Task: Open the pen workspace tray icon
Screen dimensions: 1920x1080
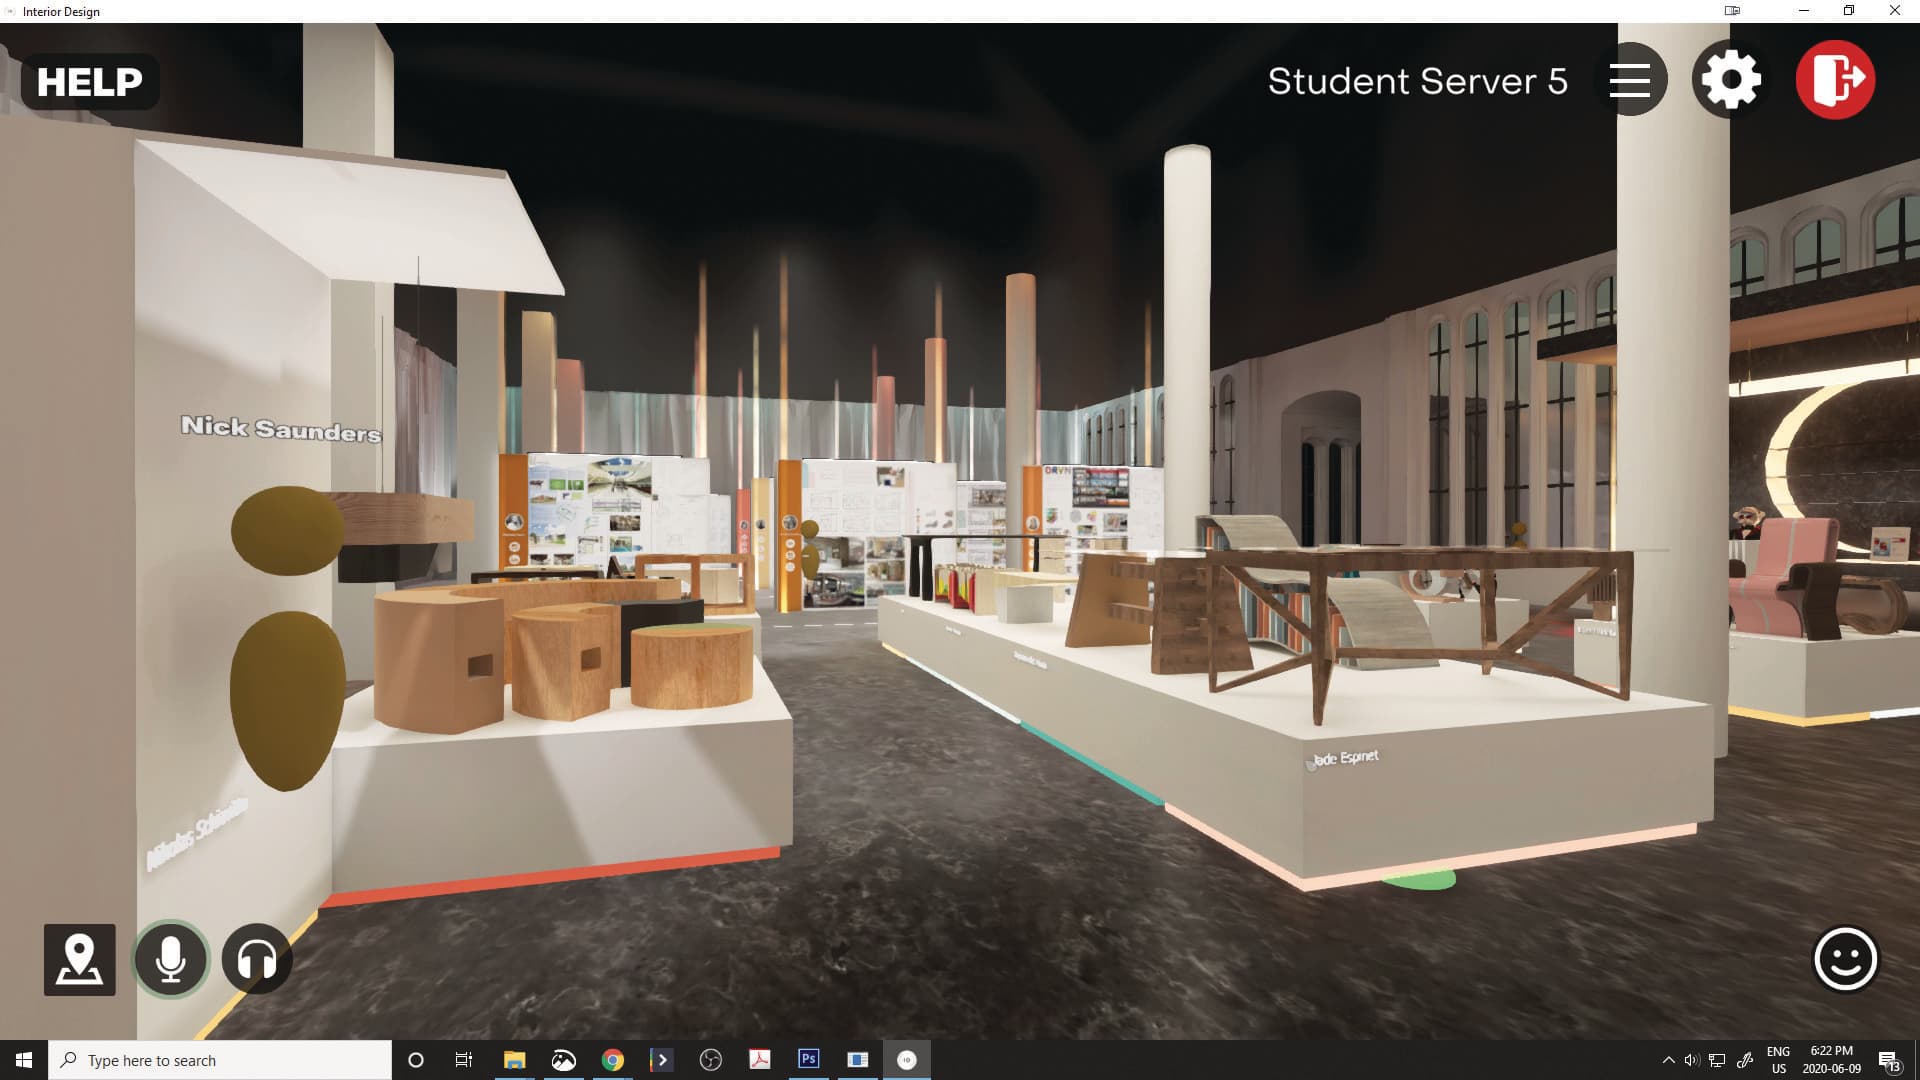Action: [x=1745, y=1060]
